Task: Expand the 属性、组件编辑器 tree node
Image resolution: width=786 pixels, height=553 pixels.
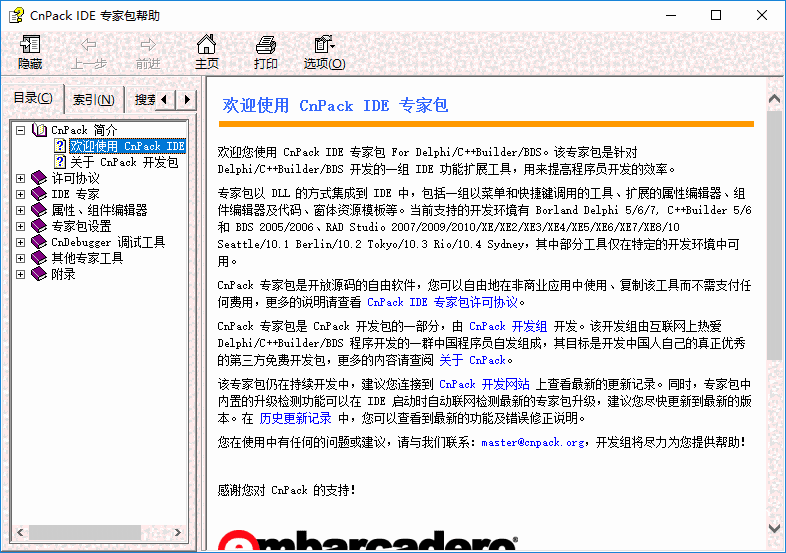Action: [x=20, y=211]
